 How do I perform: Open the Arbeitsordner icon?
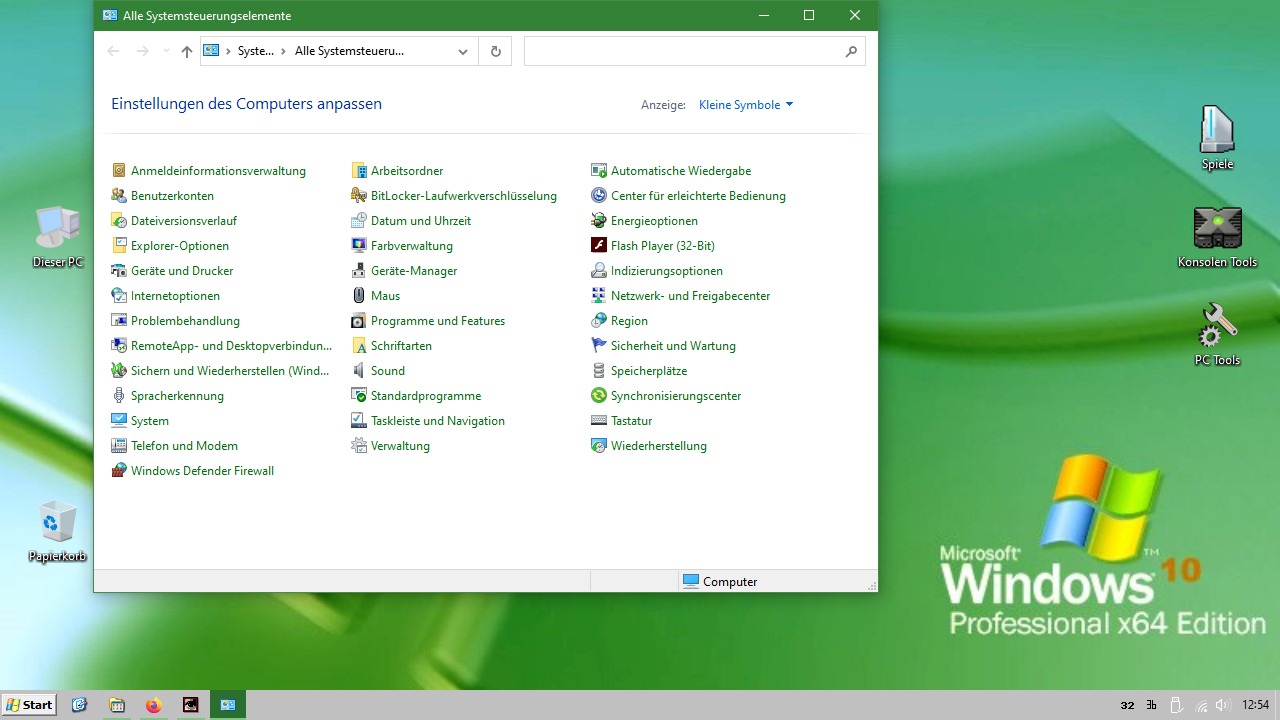tap(359, 171)
